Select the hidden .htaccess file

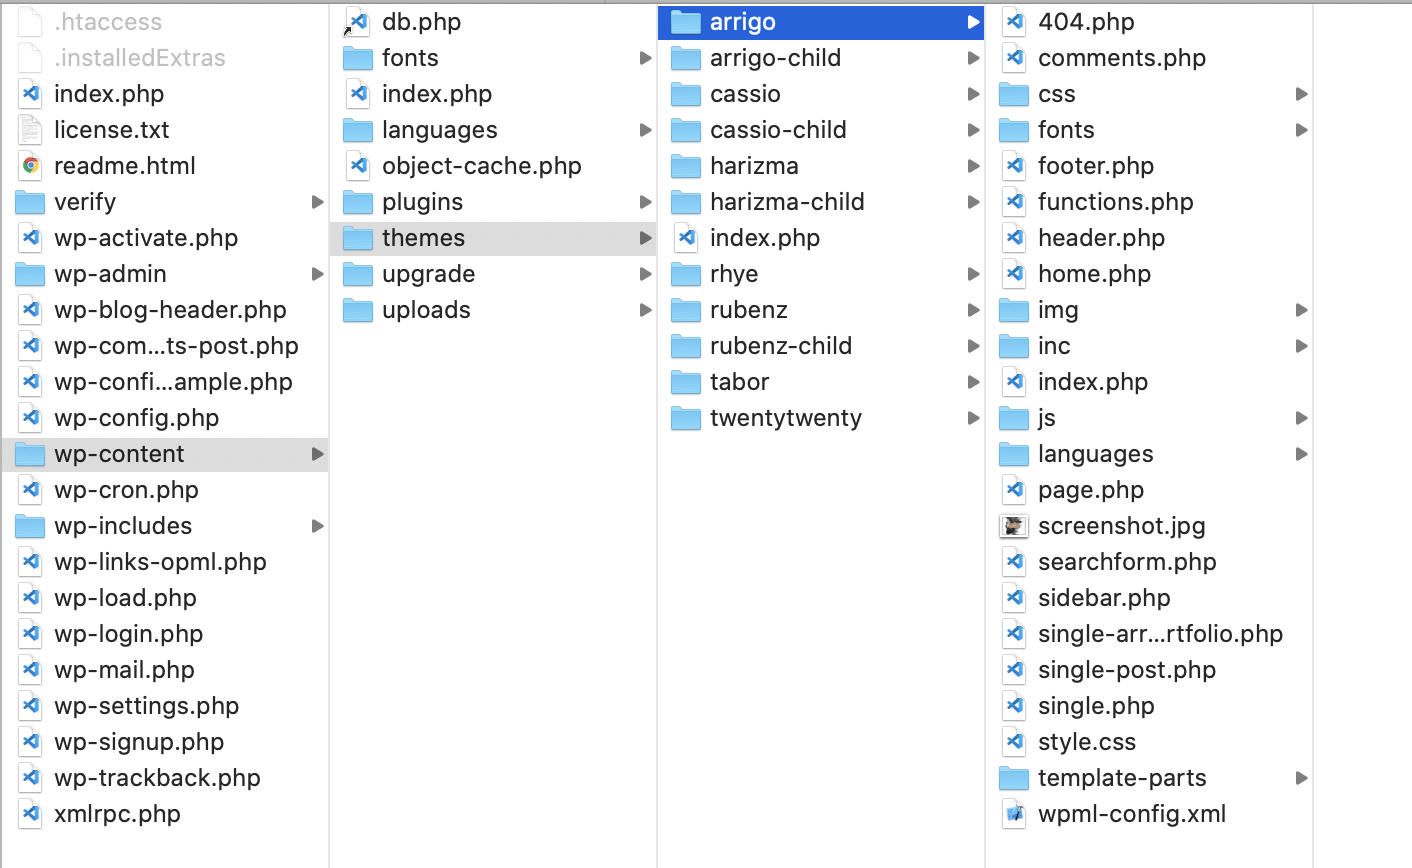point(107,22)
